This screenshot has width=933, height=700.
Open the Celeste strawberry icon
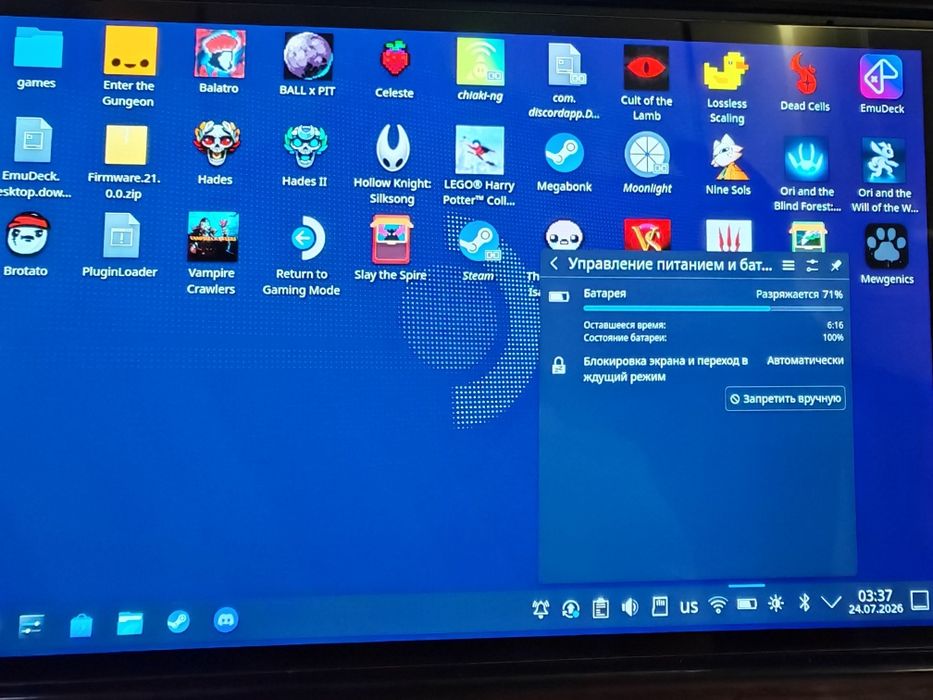coord(395,60)
